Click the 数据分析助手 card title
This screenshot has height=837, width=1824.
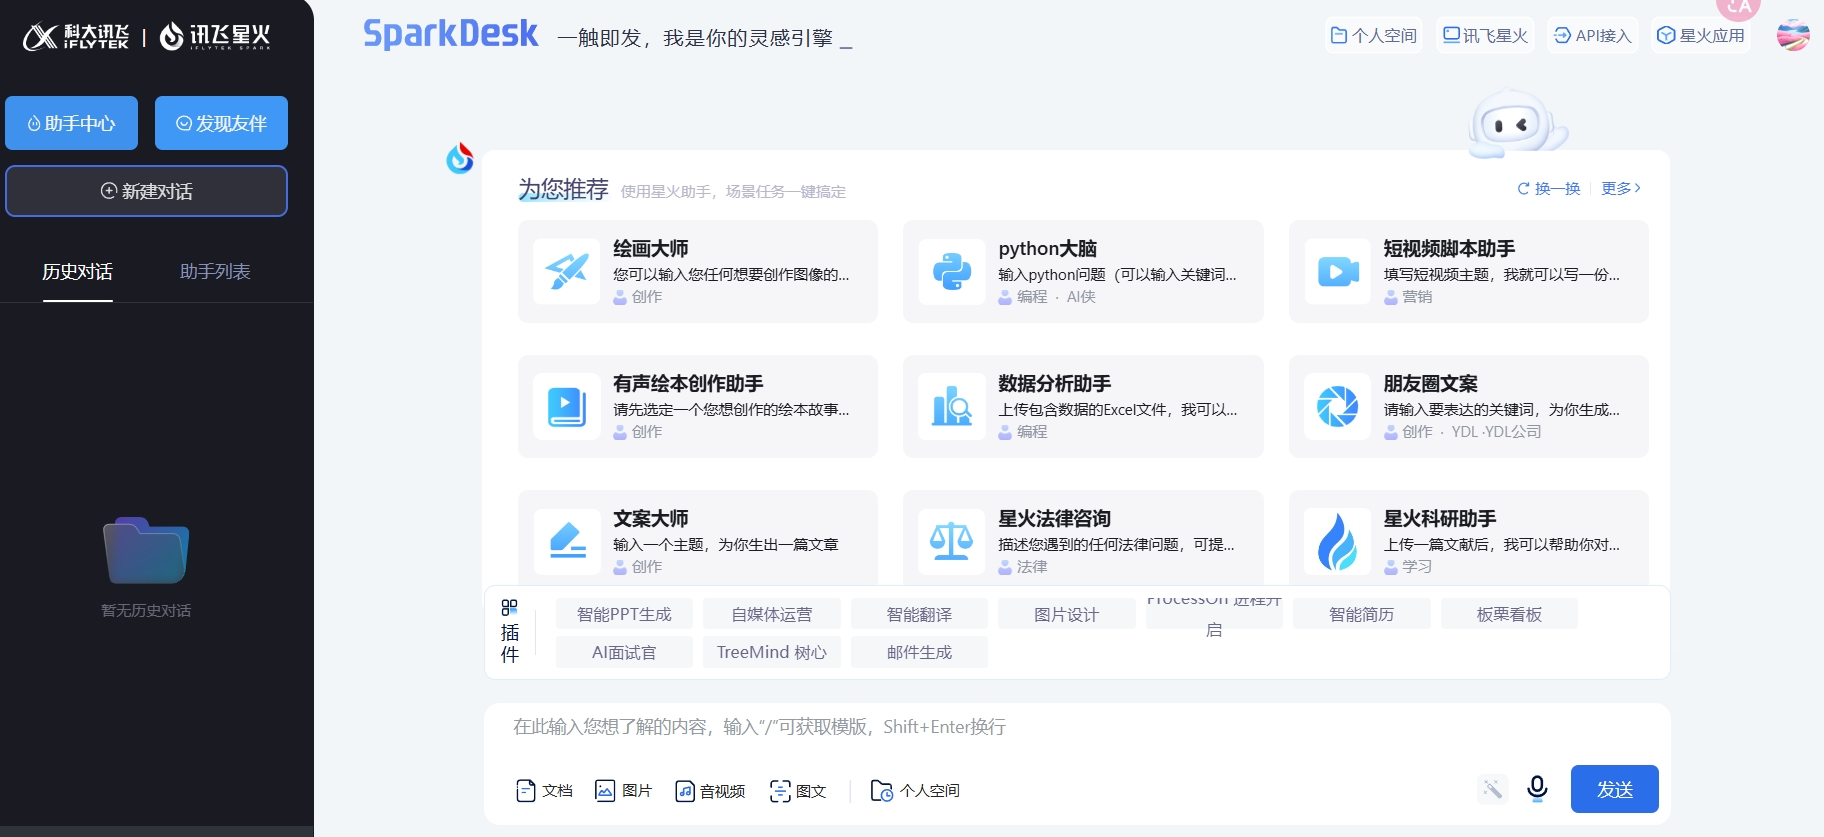pos(1055,383)
